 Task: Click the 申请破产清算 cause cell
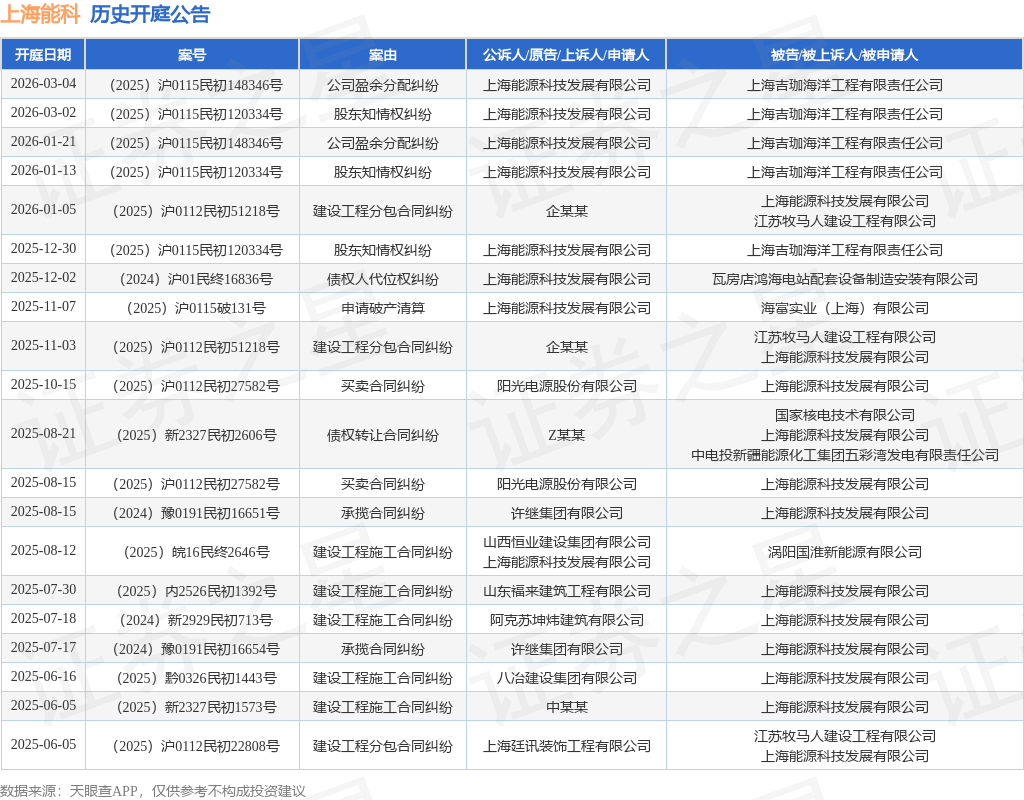tap(383, 308)
